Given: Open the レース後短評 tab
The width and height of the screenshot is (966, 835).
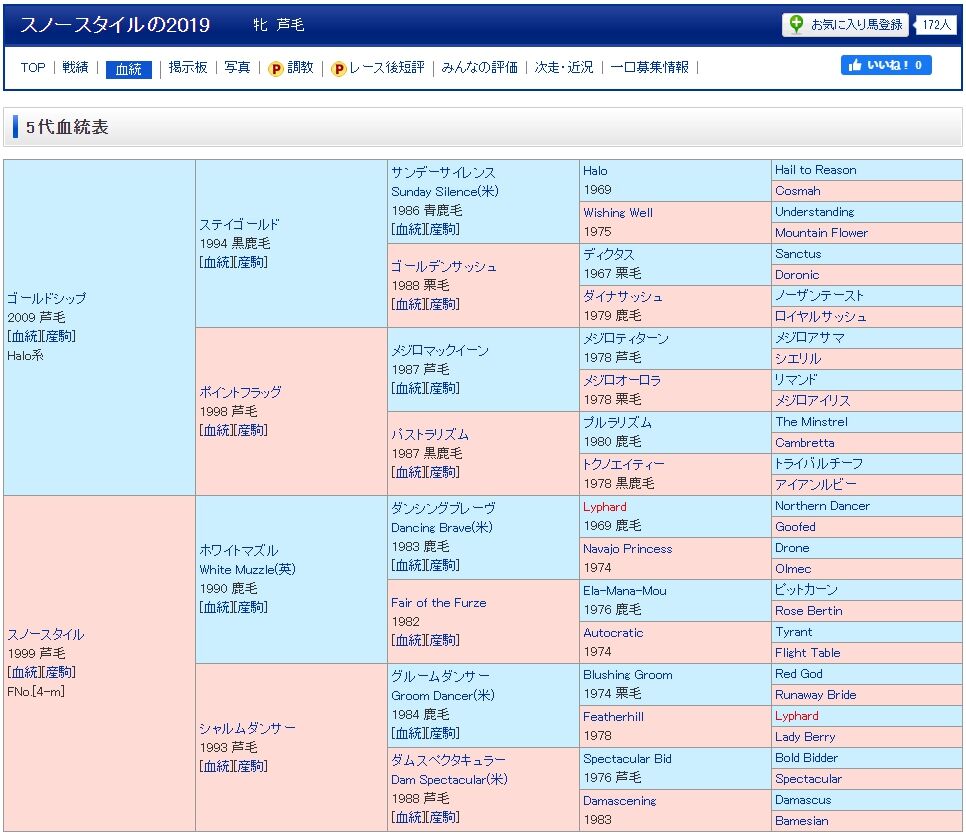Looking at the screenshot, I should (x=386, y=67).
